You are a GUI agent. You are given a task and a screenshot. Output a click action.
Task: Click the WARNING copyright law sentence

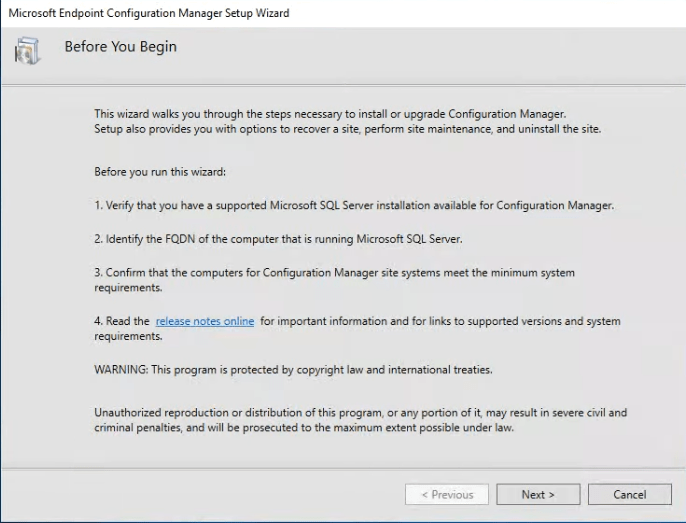pyautogui.click(x=292, y=370)
